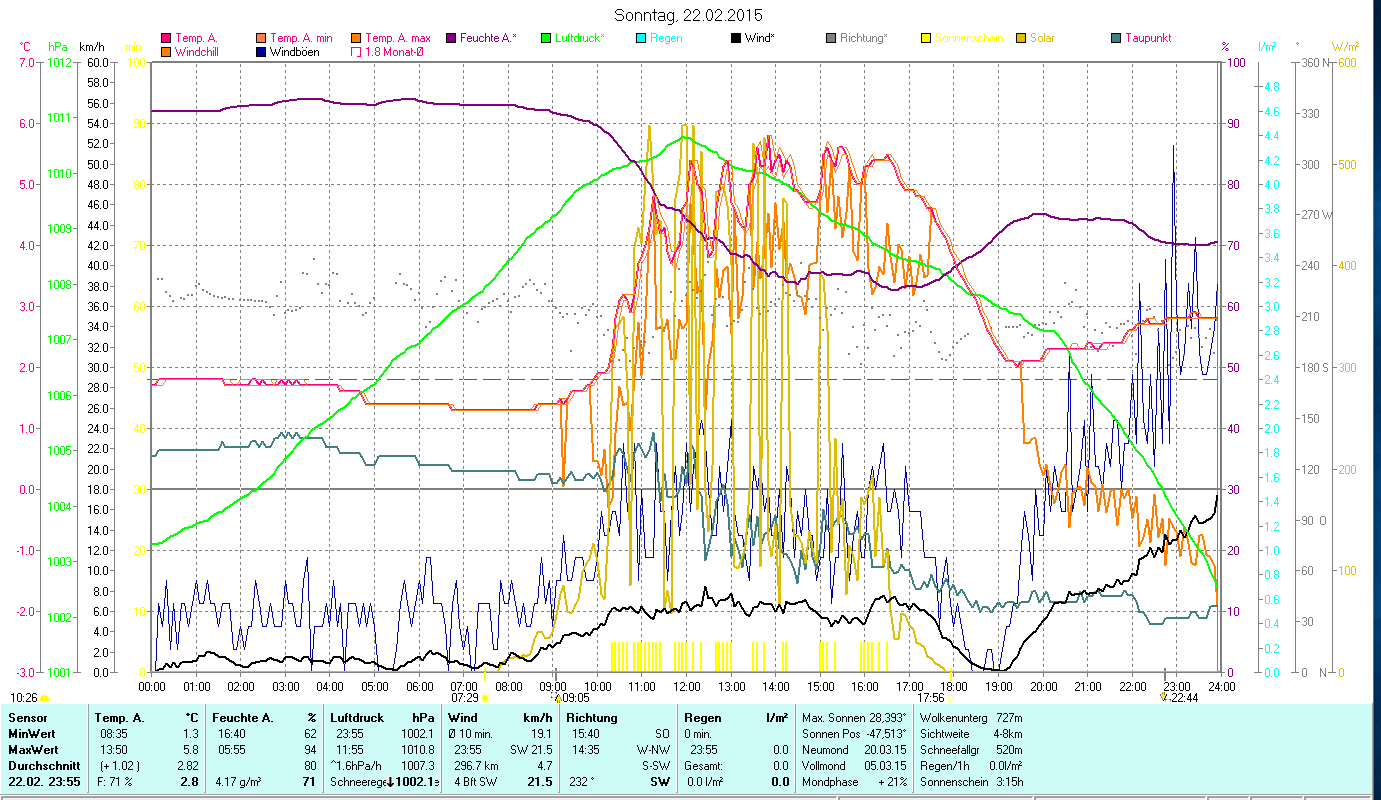Click the 12:00 label on the time axis
This screenshot has height=800, width=1381.
click(x=687, y=686)
